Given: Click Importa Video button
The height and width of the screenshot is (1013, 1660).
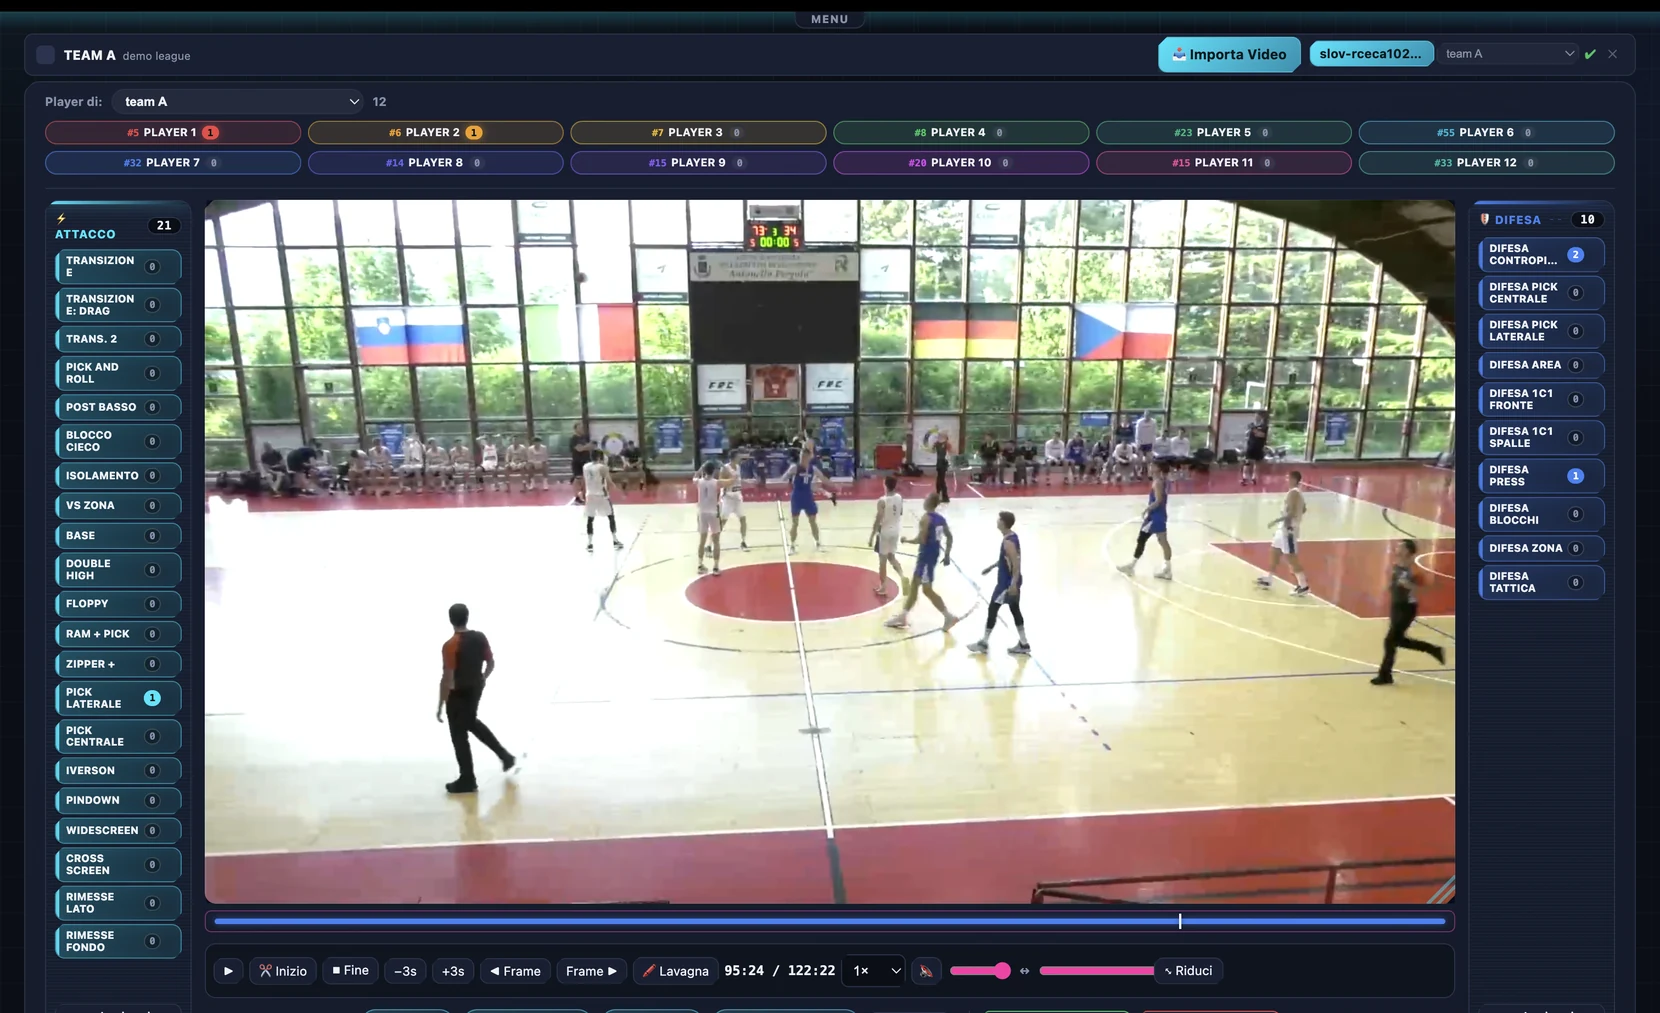Looking at the screenshot, I should tap(1229, 54).
